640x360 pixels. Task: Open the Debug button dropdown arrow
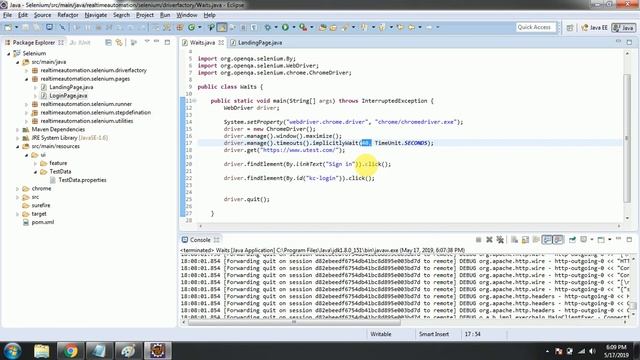(x=276, y=27)
